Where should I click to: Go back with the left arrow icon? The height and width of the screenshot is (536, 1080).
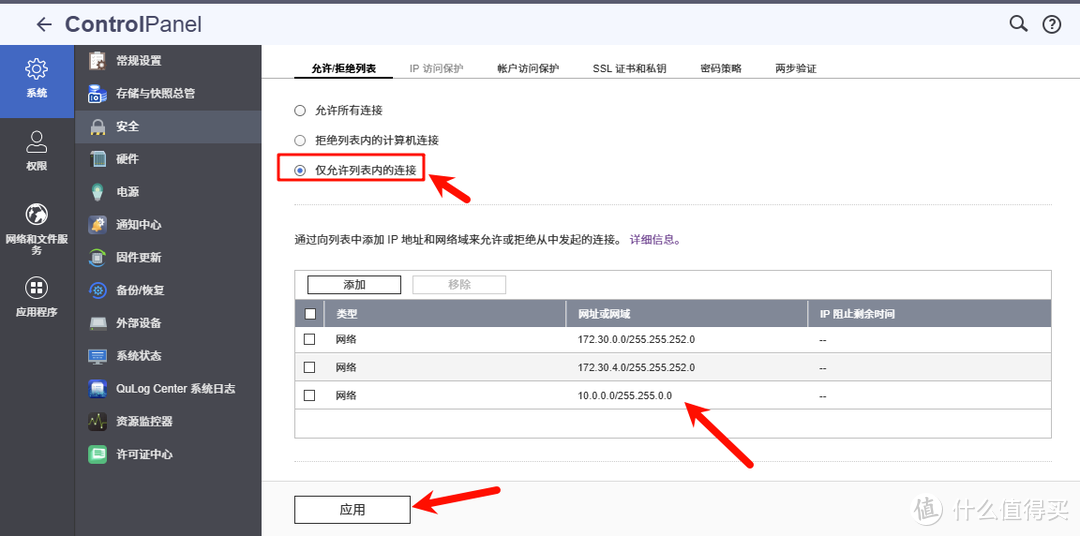coord(43,25)
